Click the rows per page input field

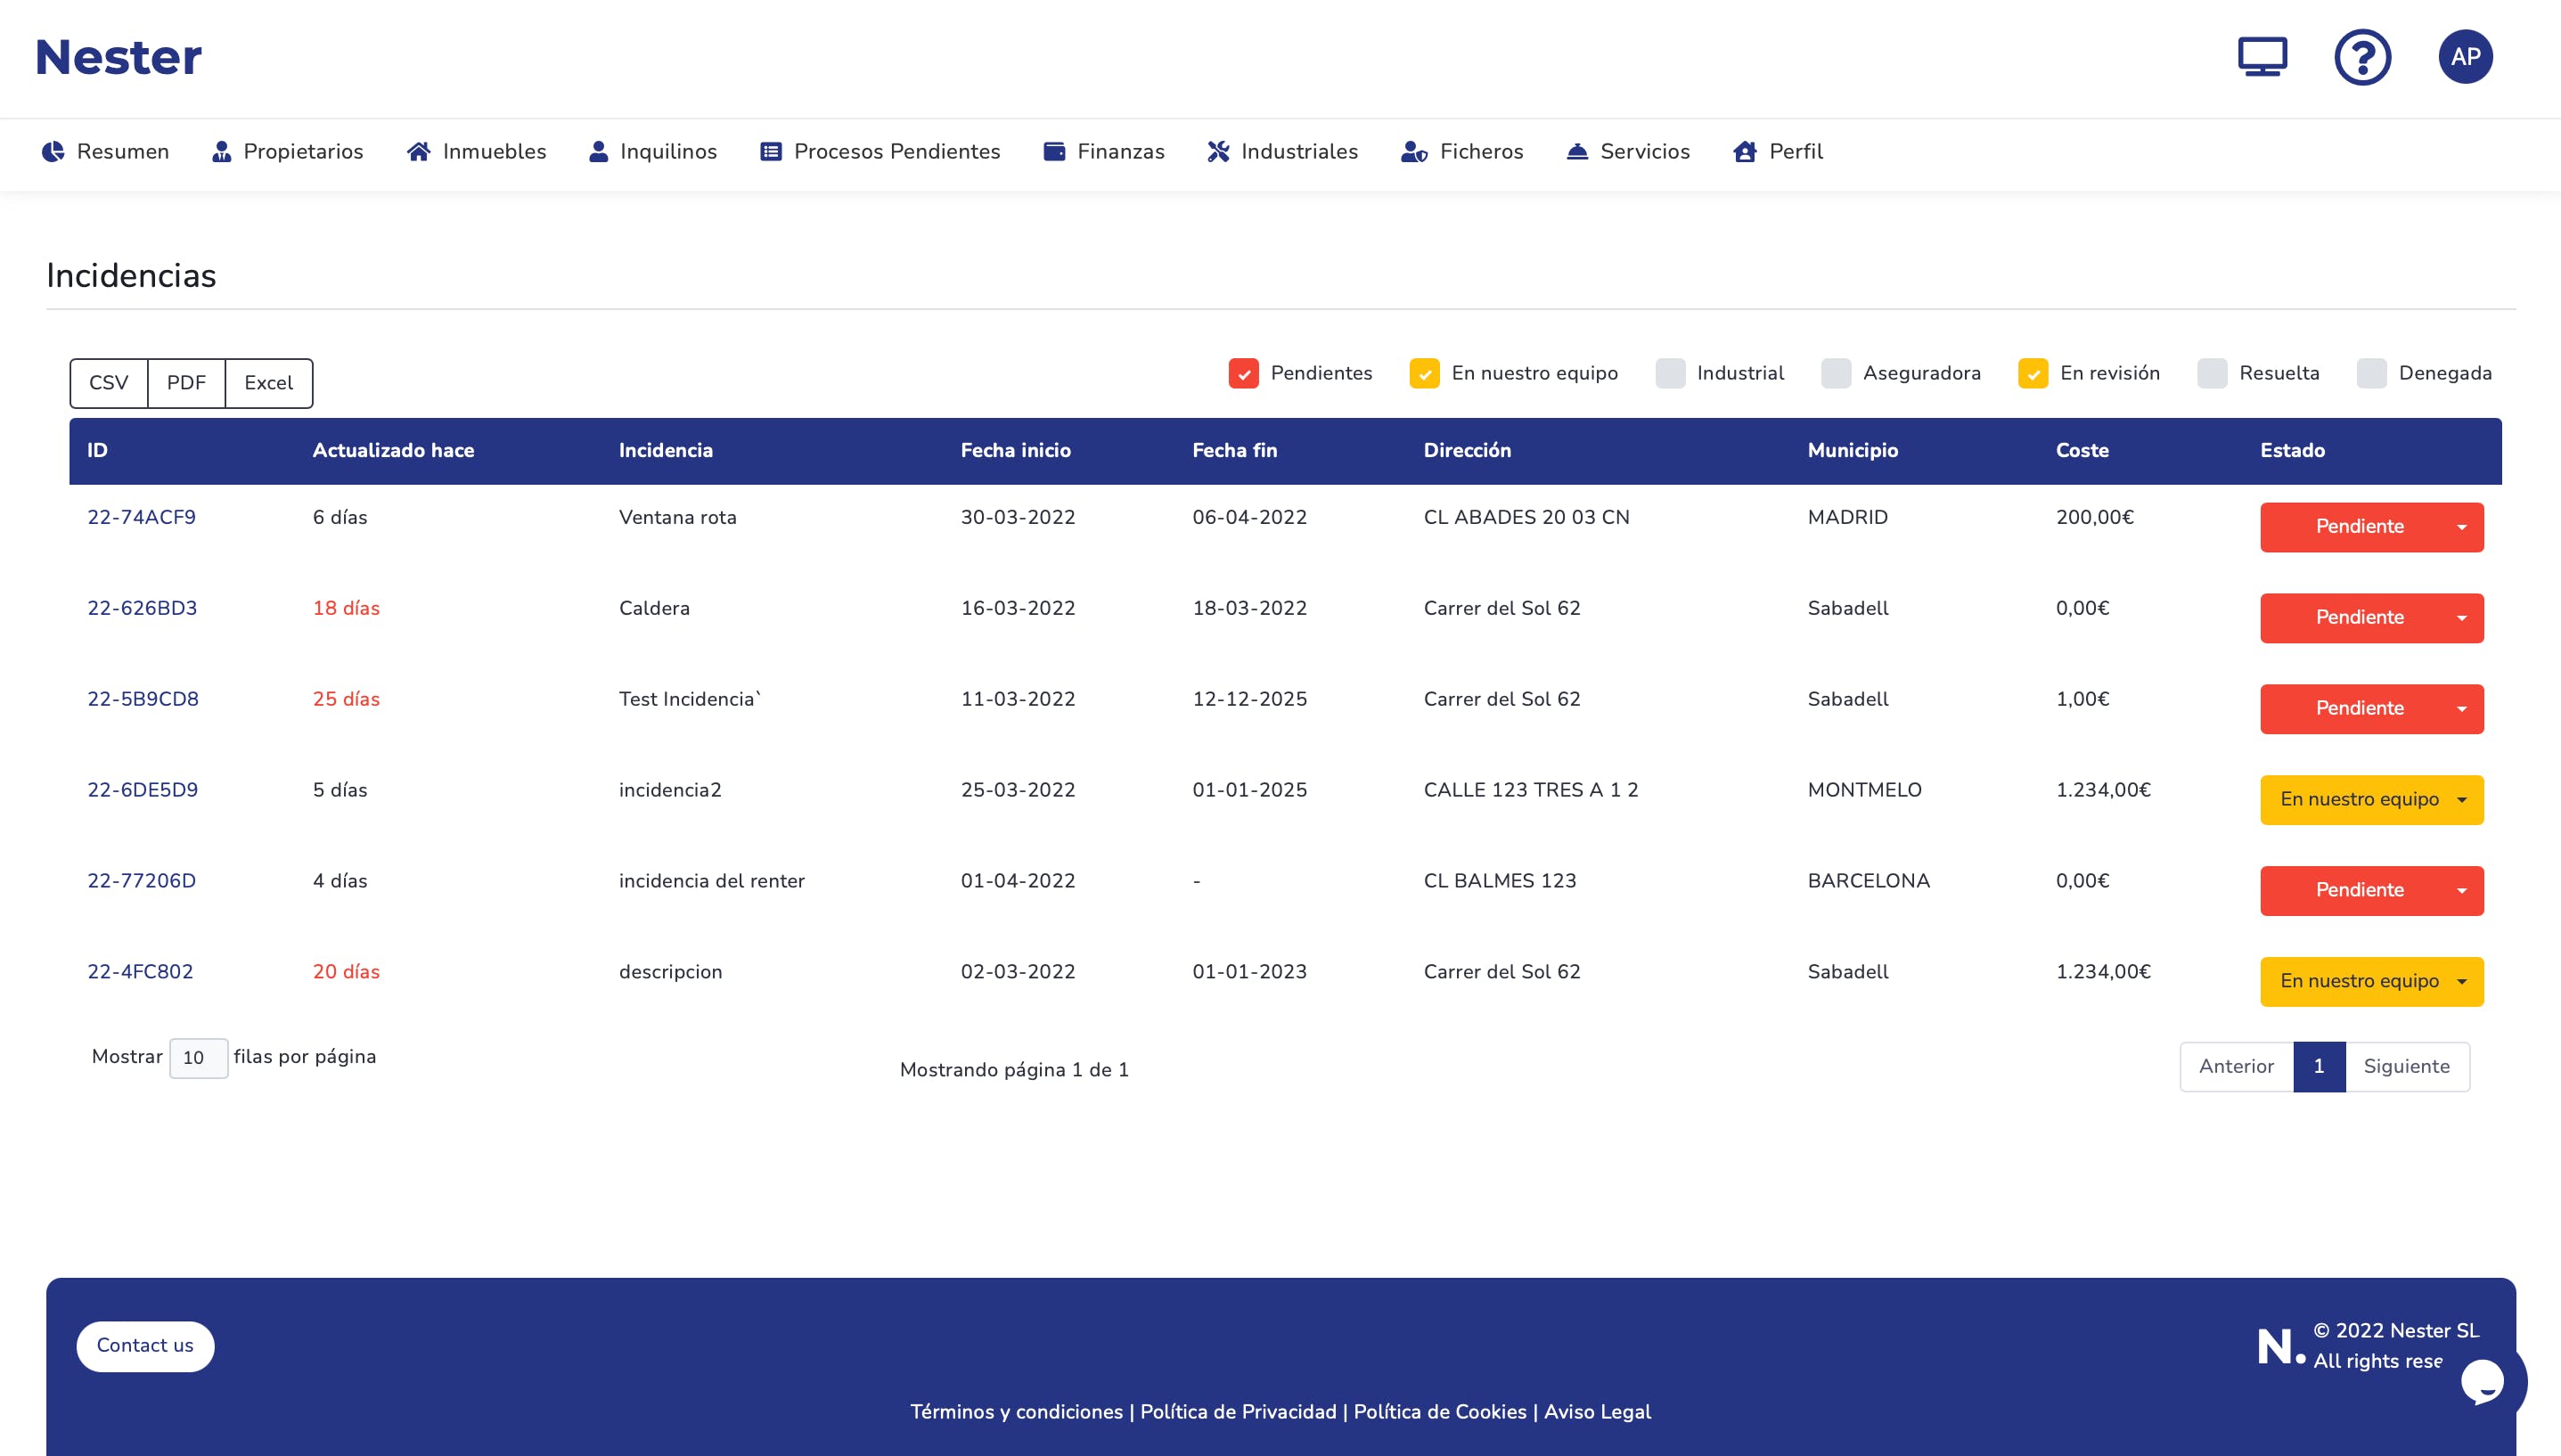click(198, 1058)
